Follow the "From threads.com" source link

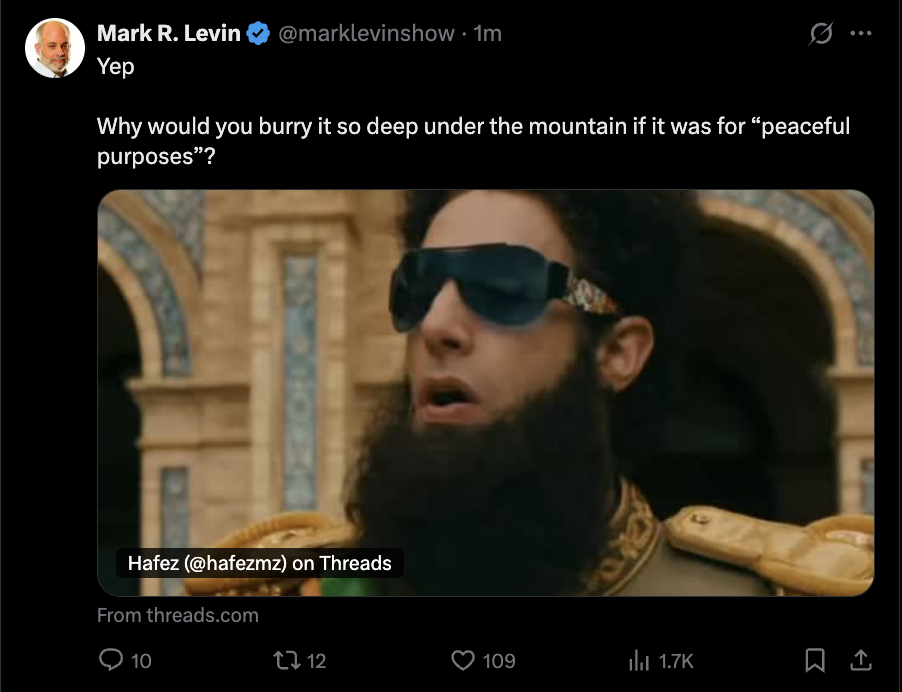coord(178,615)
